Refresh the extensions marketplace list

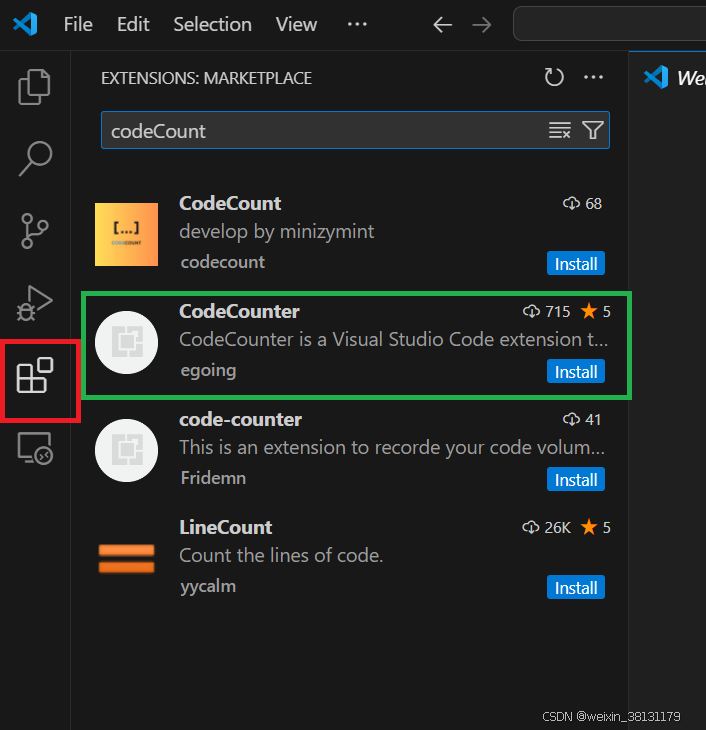coord(554,77)
